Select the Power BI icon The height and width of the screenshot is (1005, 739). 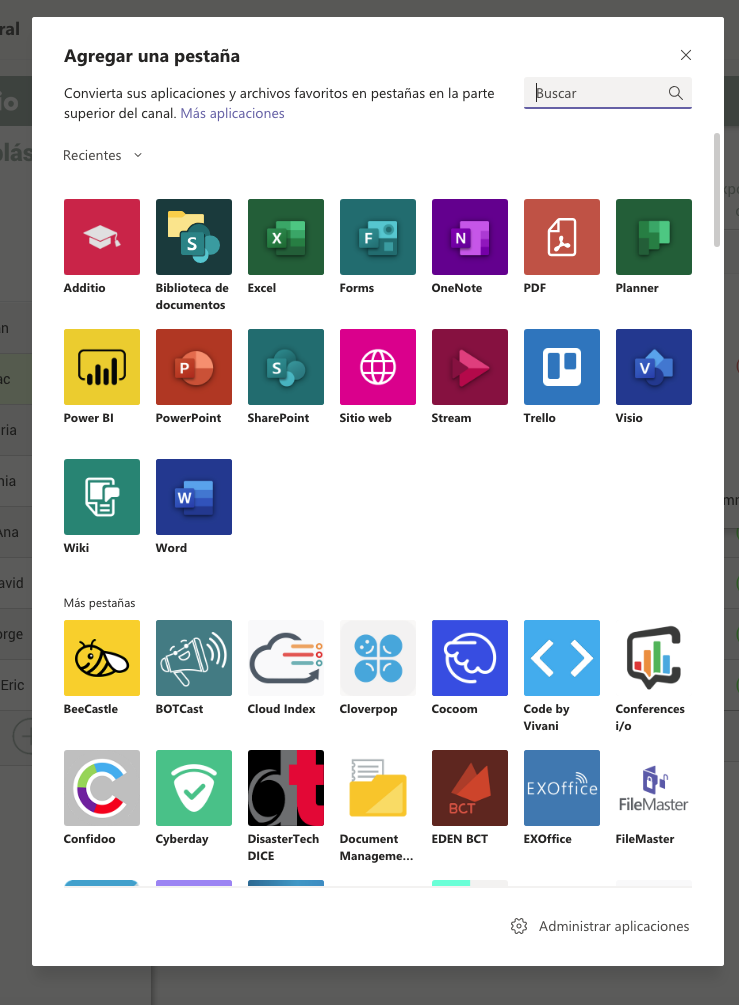click(x=102, y=367)
